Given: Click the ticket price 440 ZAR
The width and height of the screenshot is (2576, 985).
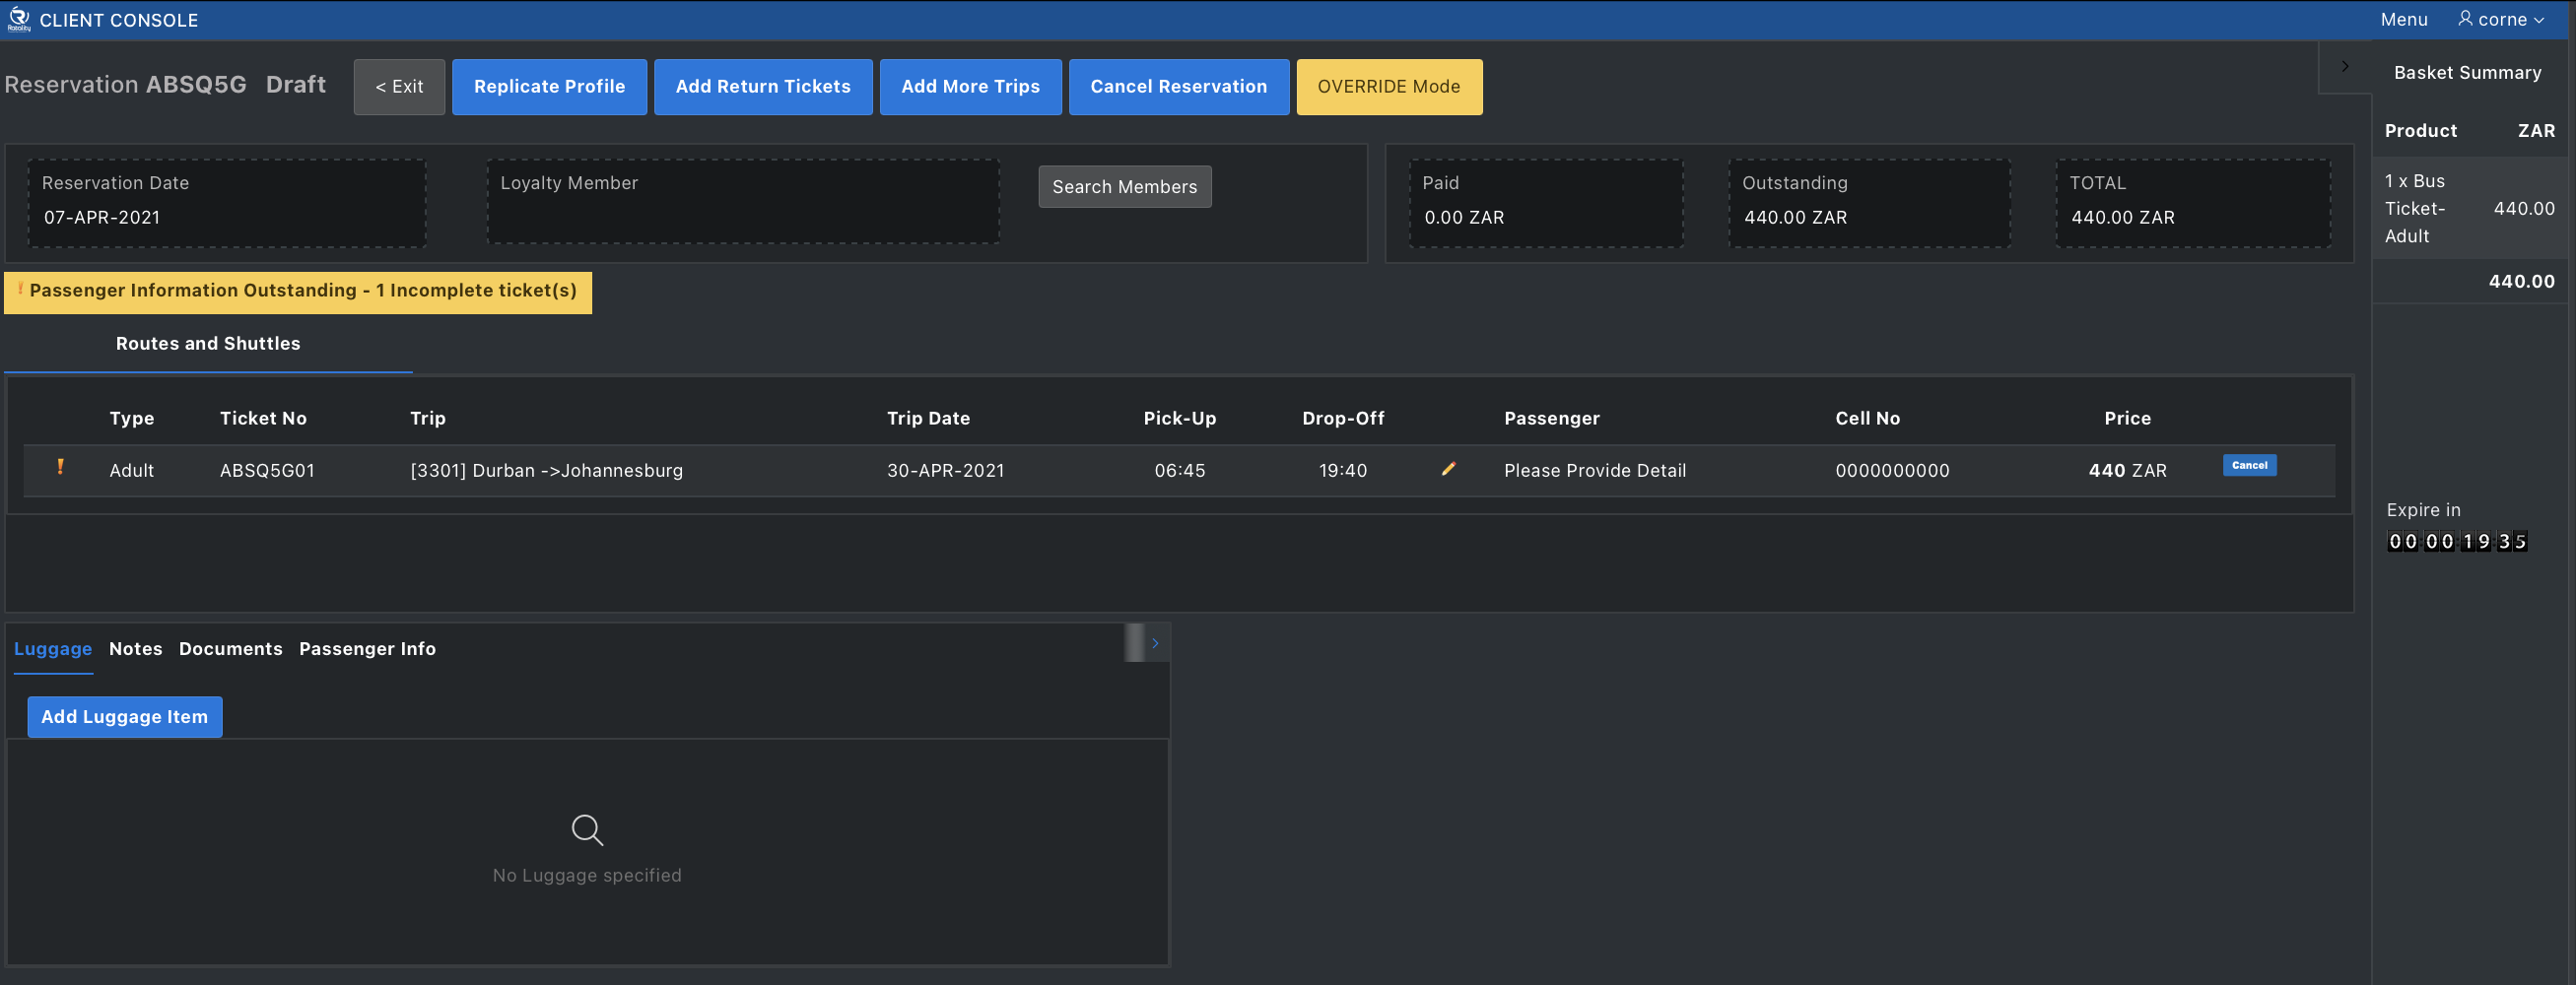Looking at the screenshot, I should tap(2127, 471).
